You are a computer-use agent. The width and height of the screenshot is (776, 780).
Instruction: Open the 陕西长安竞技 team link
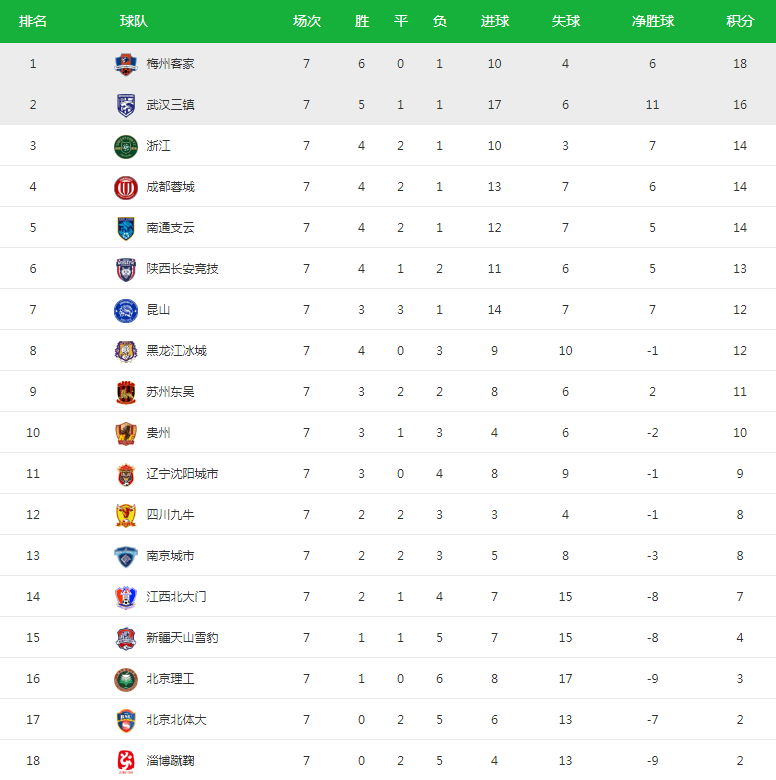pos(182,269)
